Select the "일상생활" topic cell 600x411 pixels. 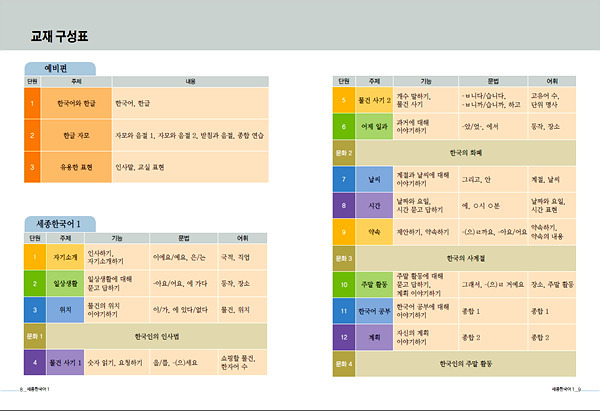pos(65,283)
